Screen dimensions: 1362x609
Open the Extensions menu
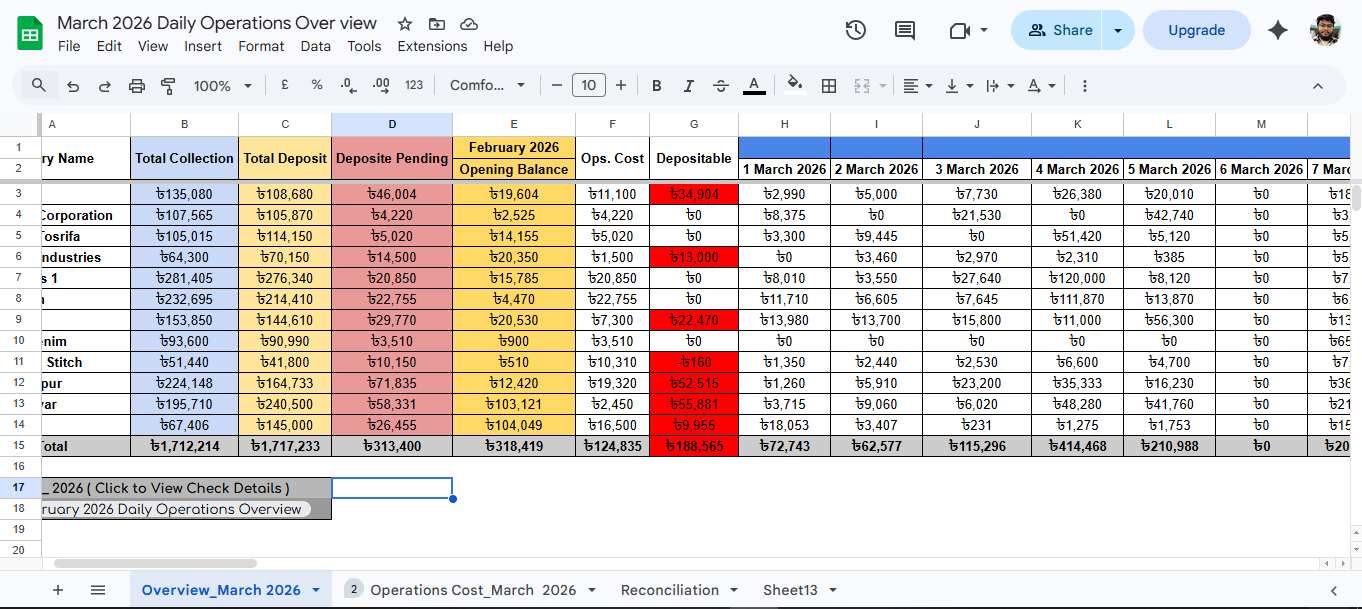pyautogui.click(x=432, y=46)
